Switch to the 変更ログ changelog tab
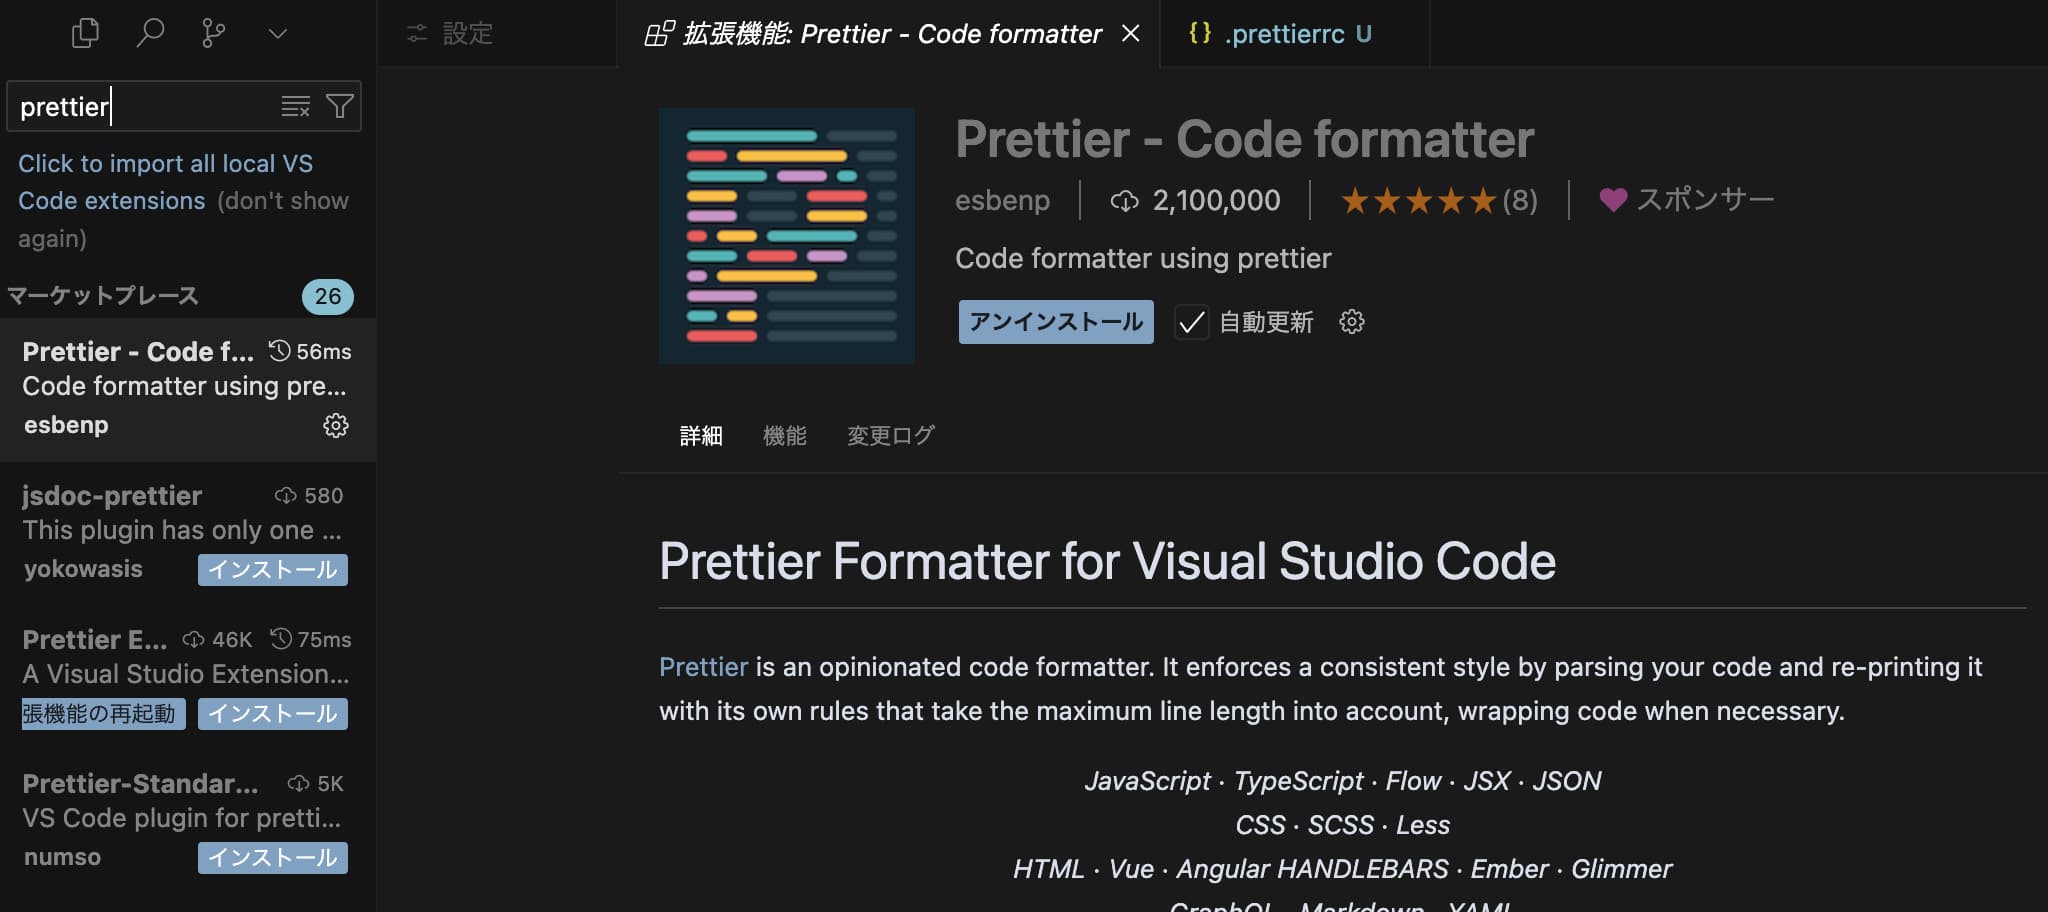 click(x=891, y=436)
